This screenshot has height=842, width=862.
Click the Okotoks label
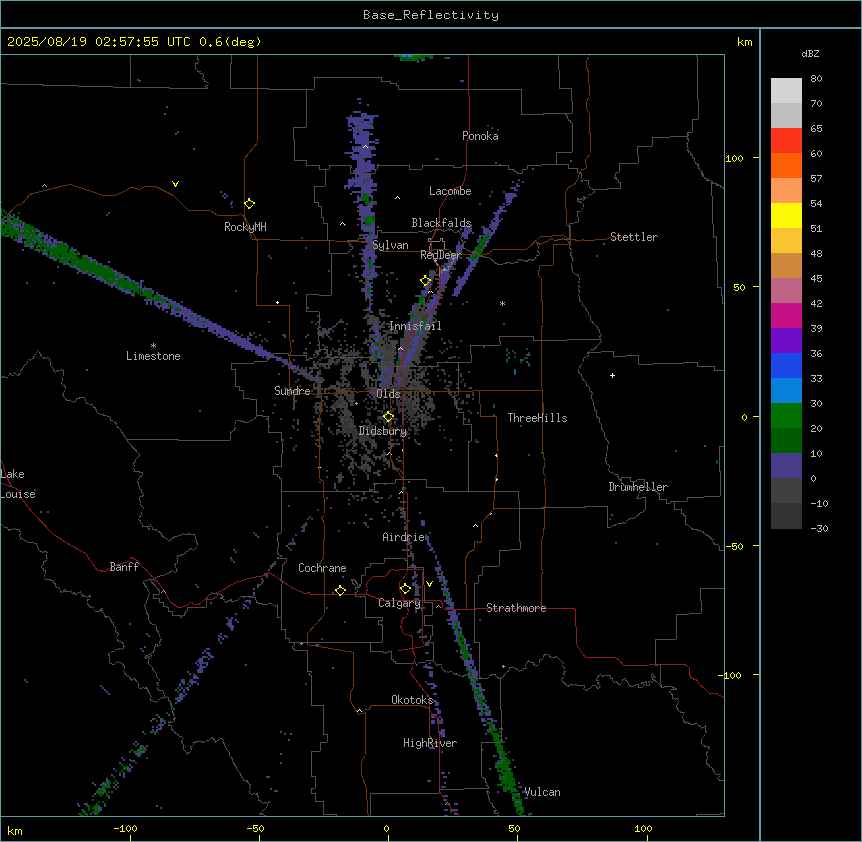(412, 700)
